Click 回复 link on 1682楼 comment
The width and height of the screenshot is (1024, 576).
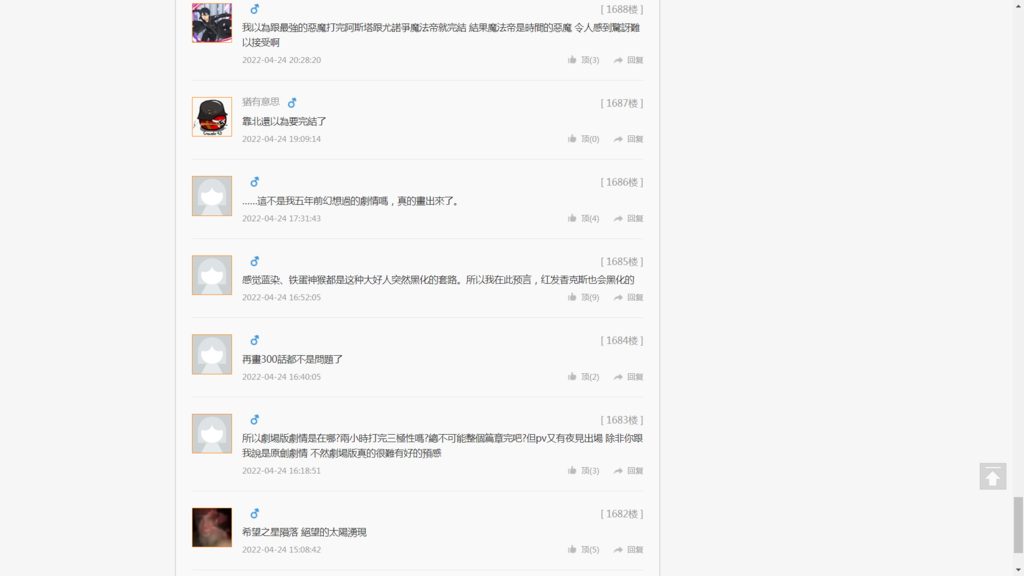[635, 550]
